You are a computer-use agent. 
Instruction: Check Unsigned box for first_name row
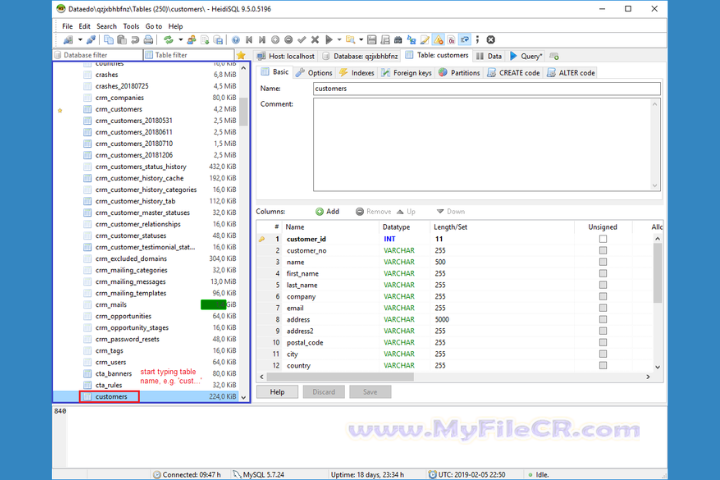pos(603,273)
